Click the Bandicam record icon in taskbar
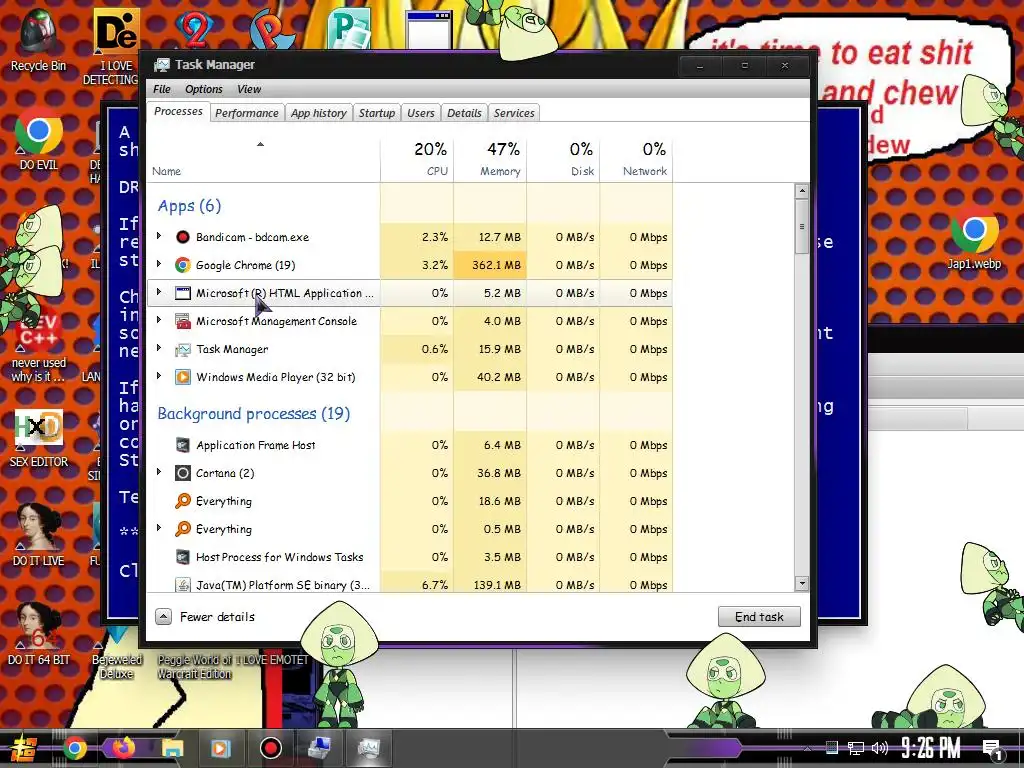1024x768 pixels. pos(270,748)
